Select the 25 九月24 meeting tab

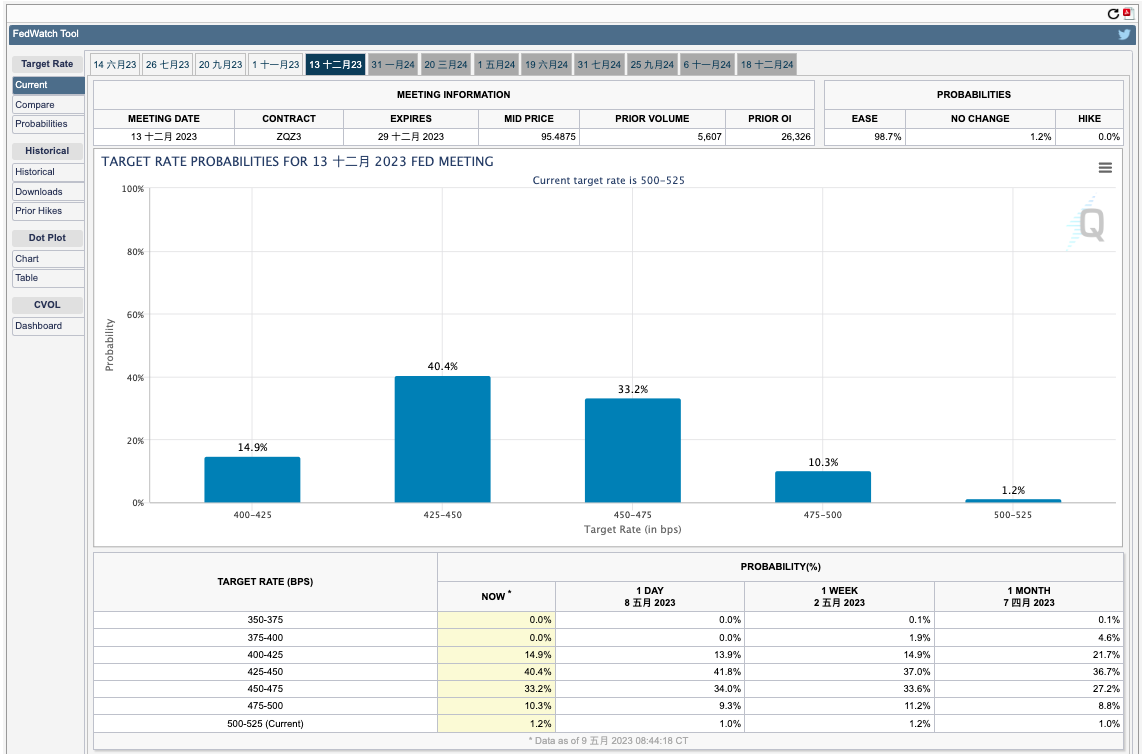click(x=653, y=65)
